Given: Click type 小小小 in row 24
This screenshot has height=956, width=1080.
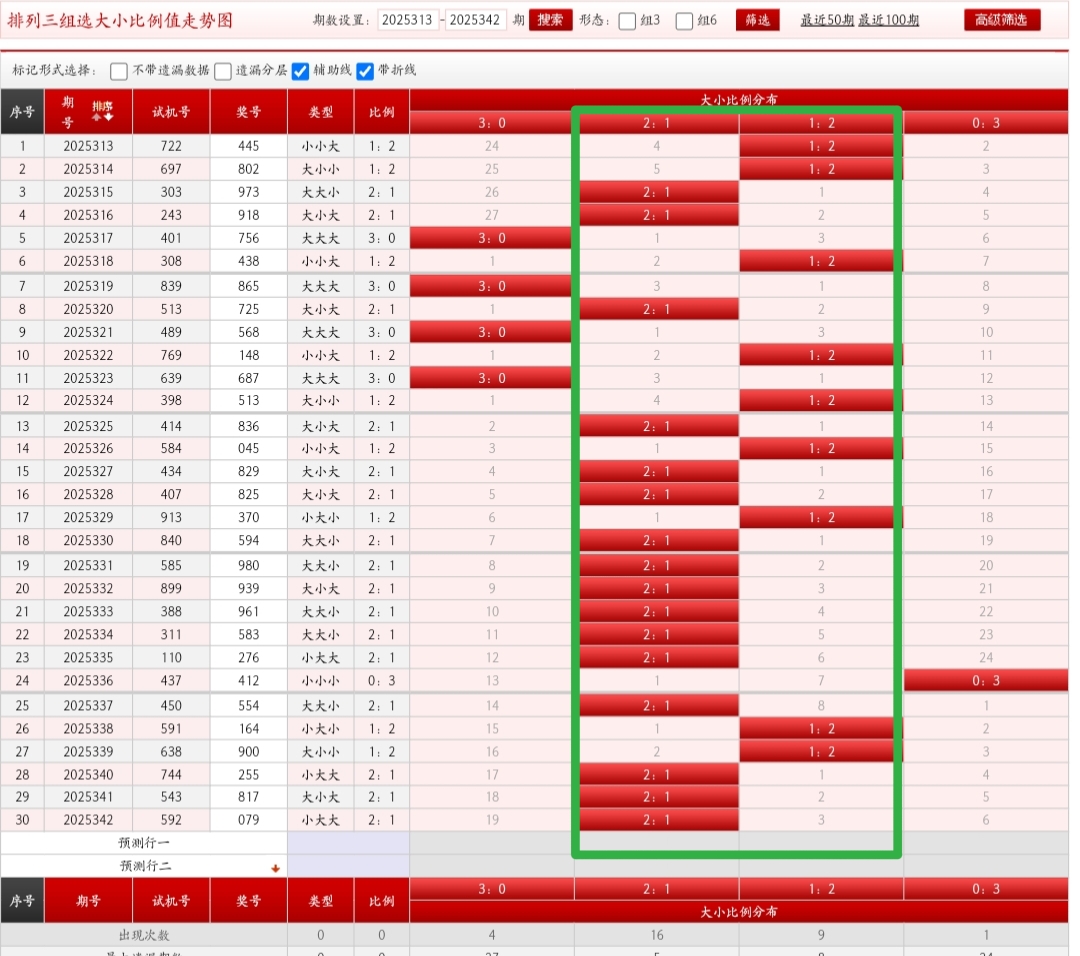Looking at the screenshot, I should (x=320, y=680).
